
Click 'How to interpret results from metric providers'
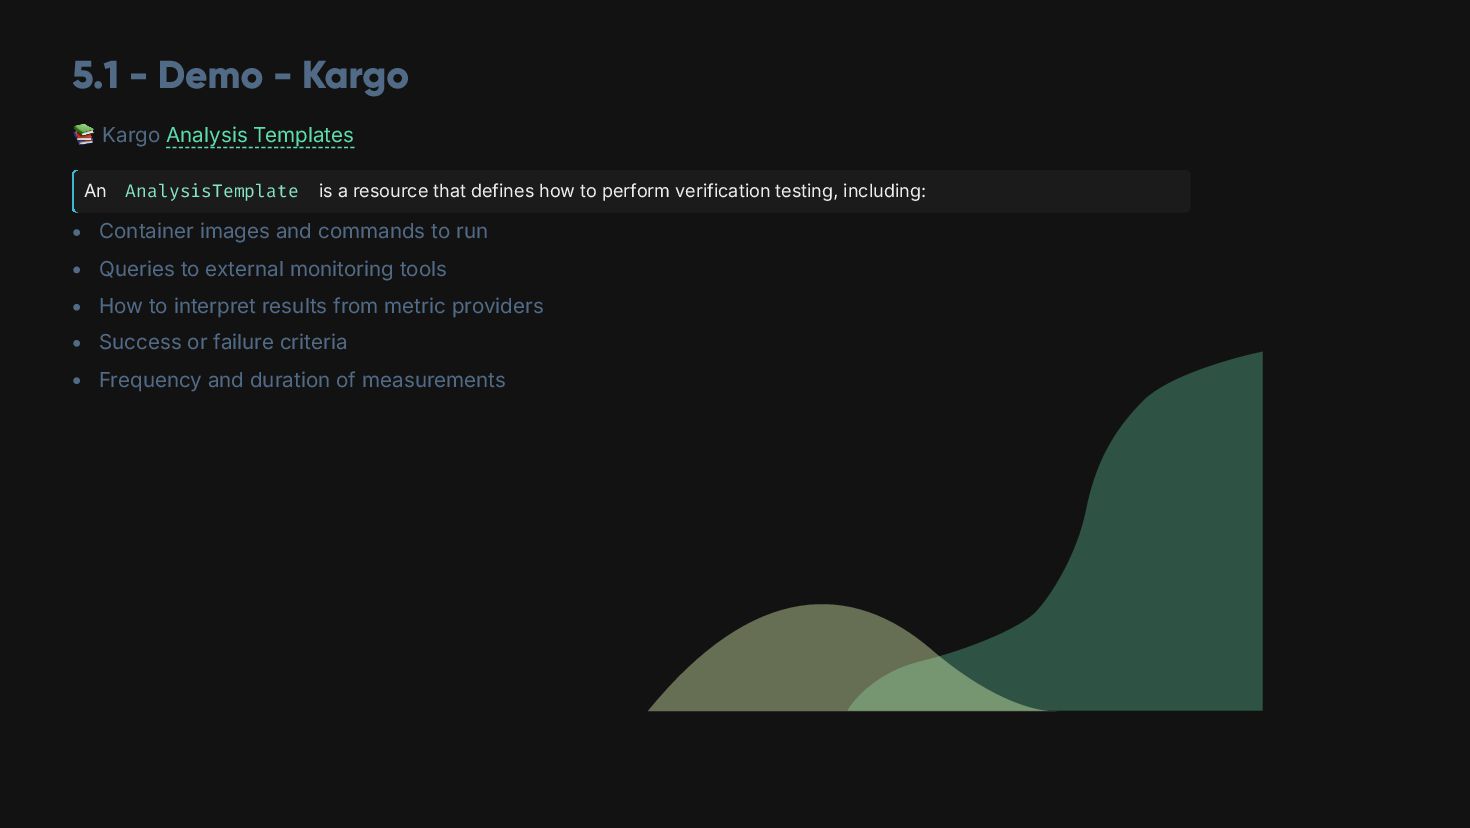321,306
